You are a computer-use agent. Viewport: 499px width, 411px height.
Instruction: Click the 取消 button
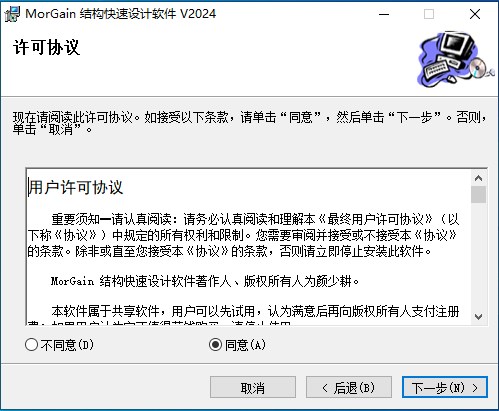click(x=253, y=387)
